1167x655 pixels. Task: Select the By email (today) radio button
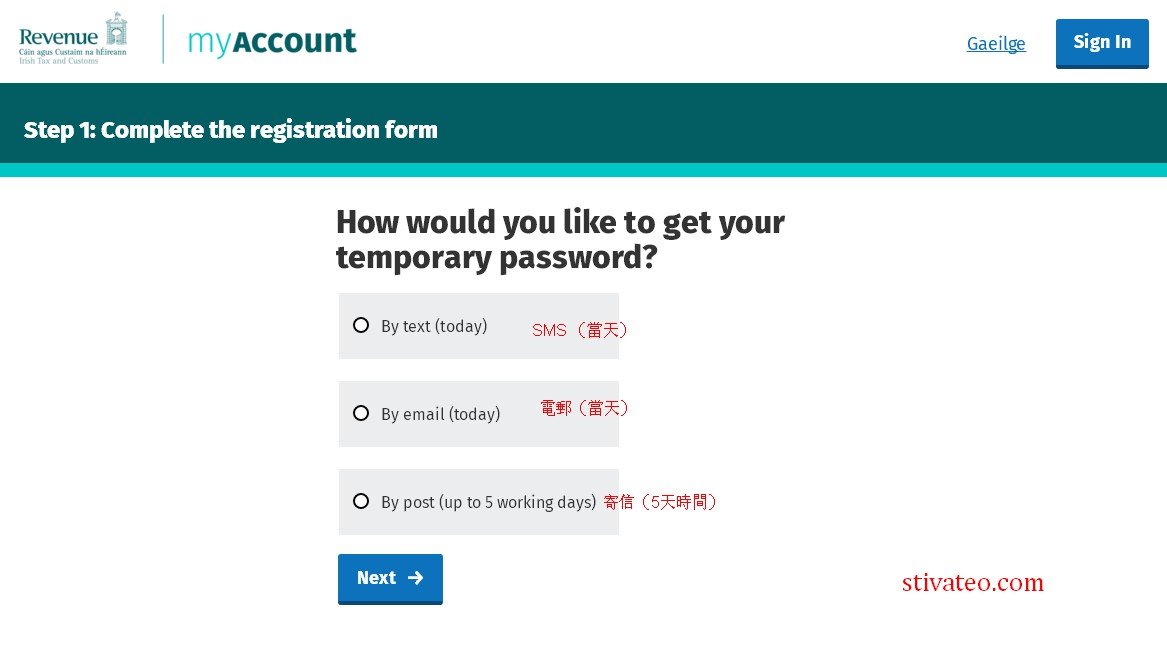click(x=361, y=413)
